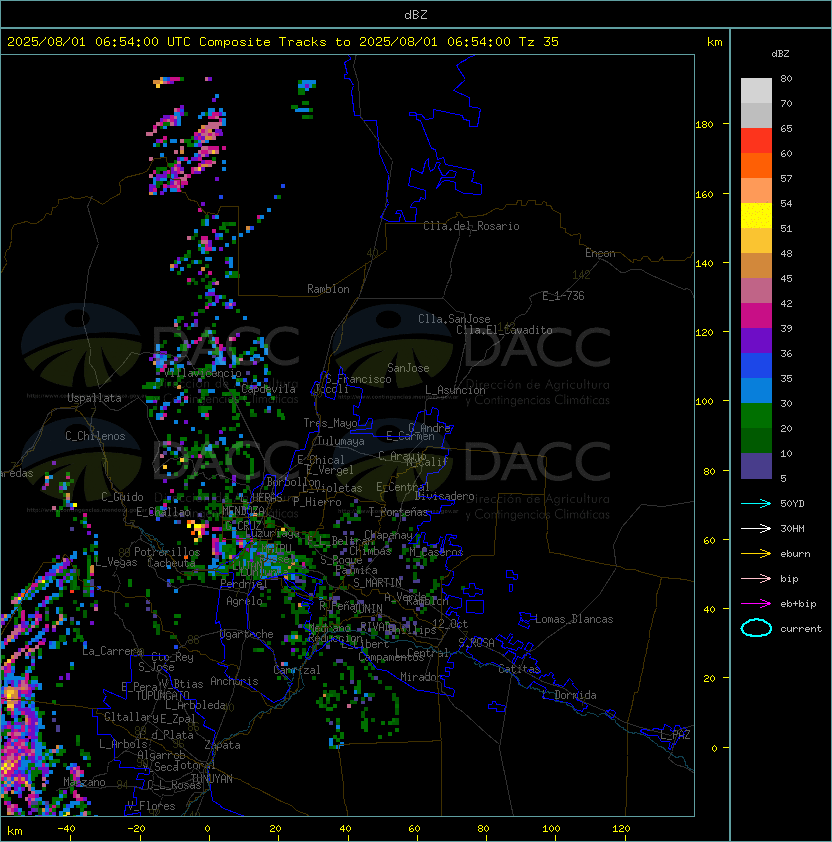Click the dBZ heading above the color scale
The image size is (832, 842).
coord(780,54)
